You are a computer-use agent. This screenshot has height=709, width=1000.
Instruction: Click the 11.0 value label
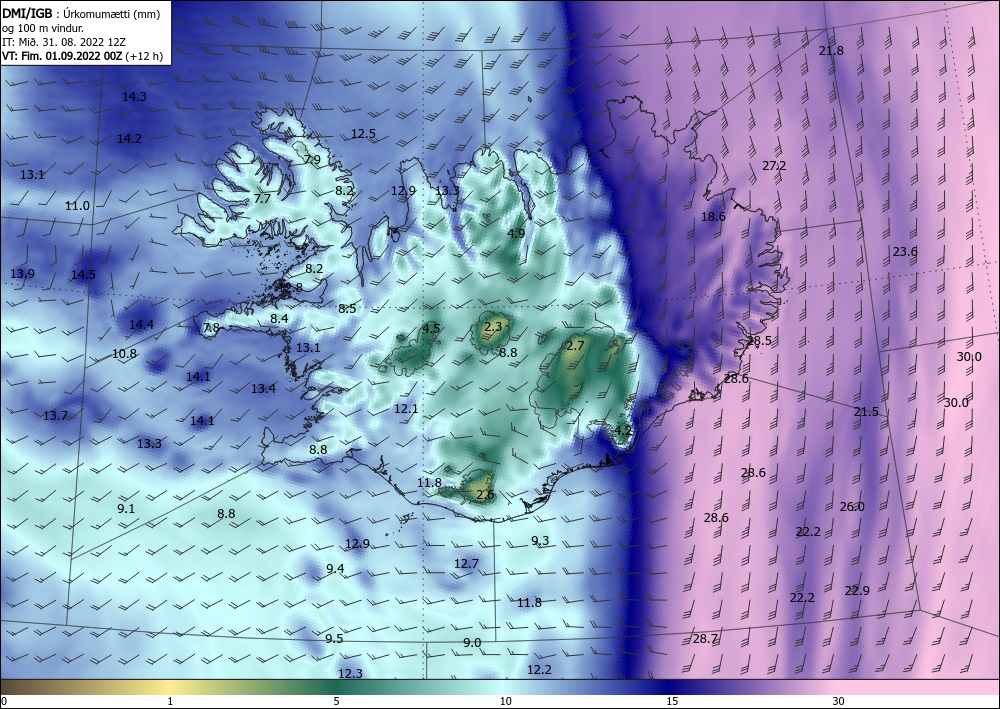[77, 206]
